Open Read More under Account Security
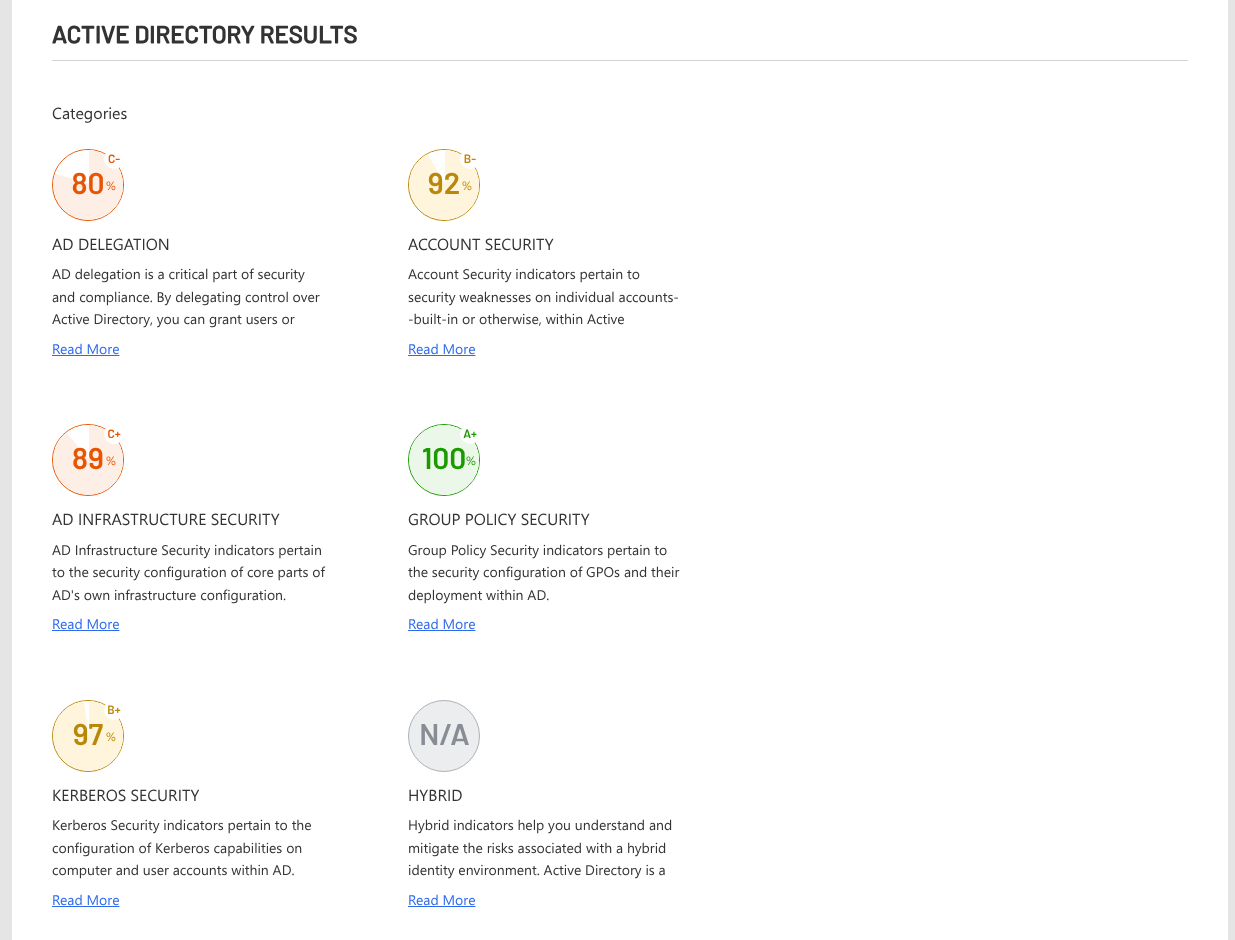Screen dimensions: 1235x940 pos(442,349)
